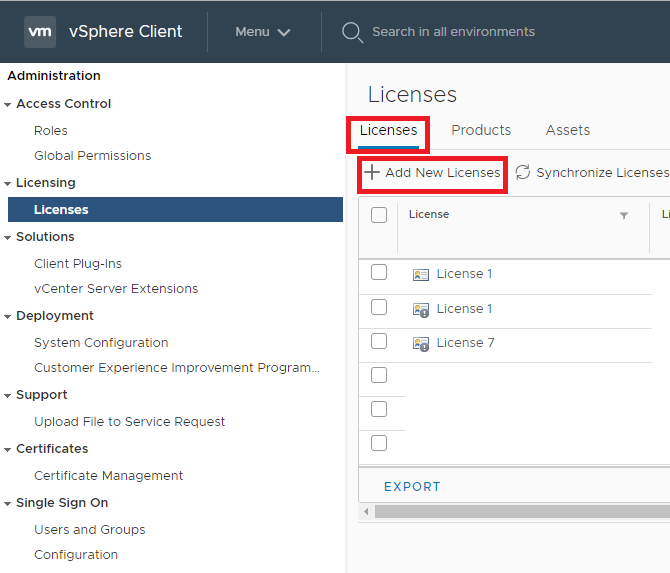This screenshot has height=573, width=670.
Task: Click the search magnifier icon
Action: 352,32
